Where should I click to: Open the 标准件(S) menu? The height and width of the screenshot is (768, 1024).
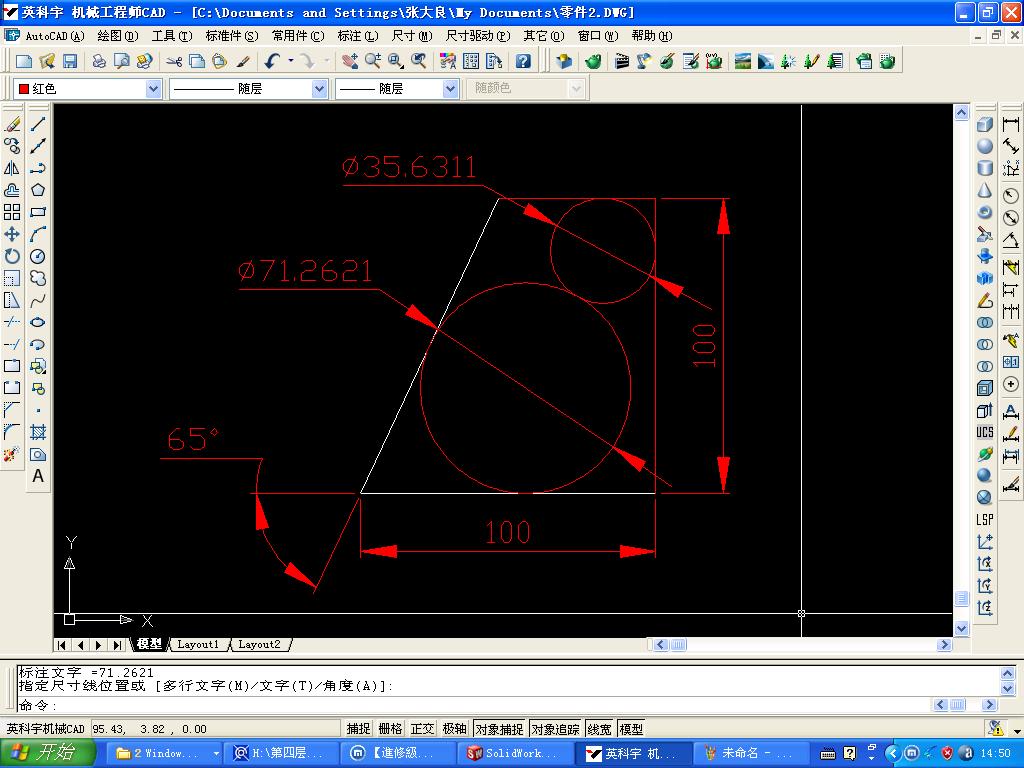click(232, 36)
